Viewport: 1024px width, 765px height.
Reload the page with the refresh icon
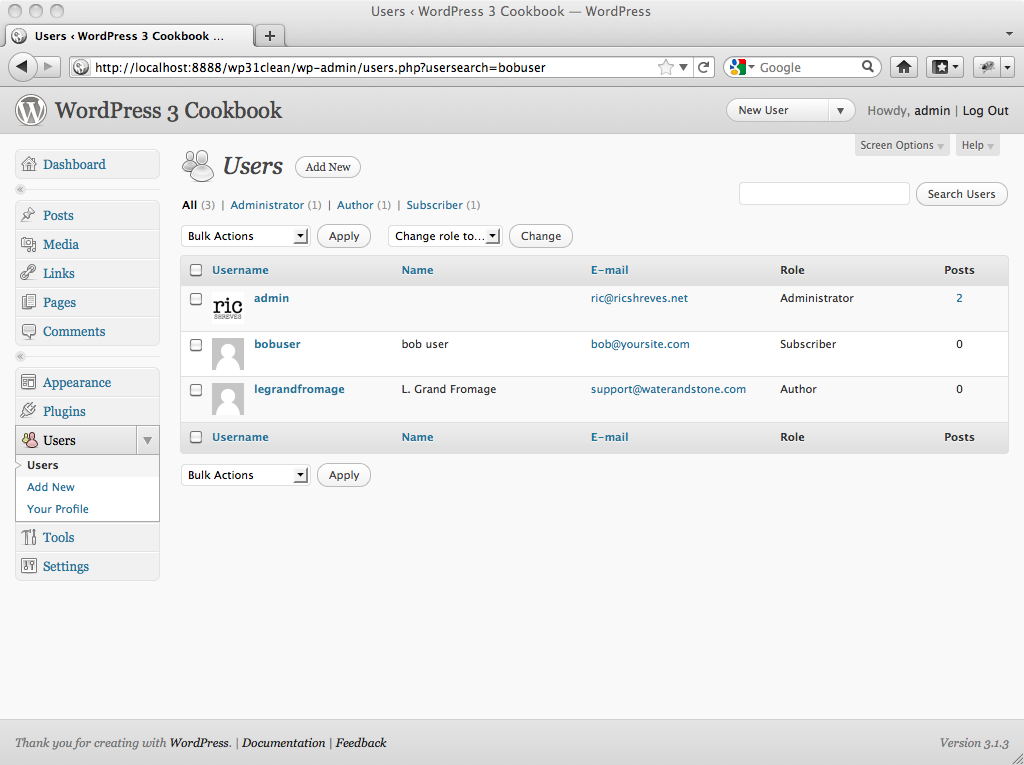[x=703, y=67]
